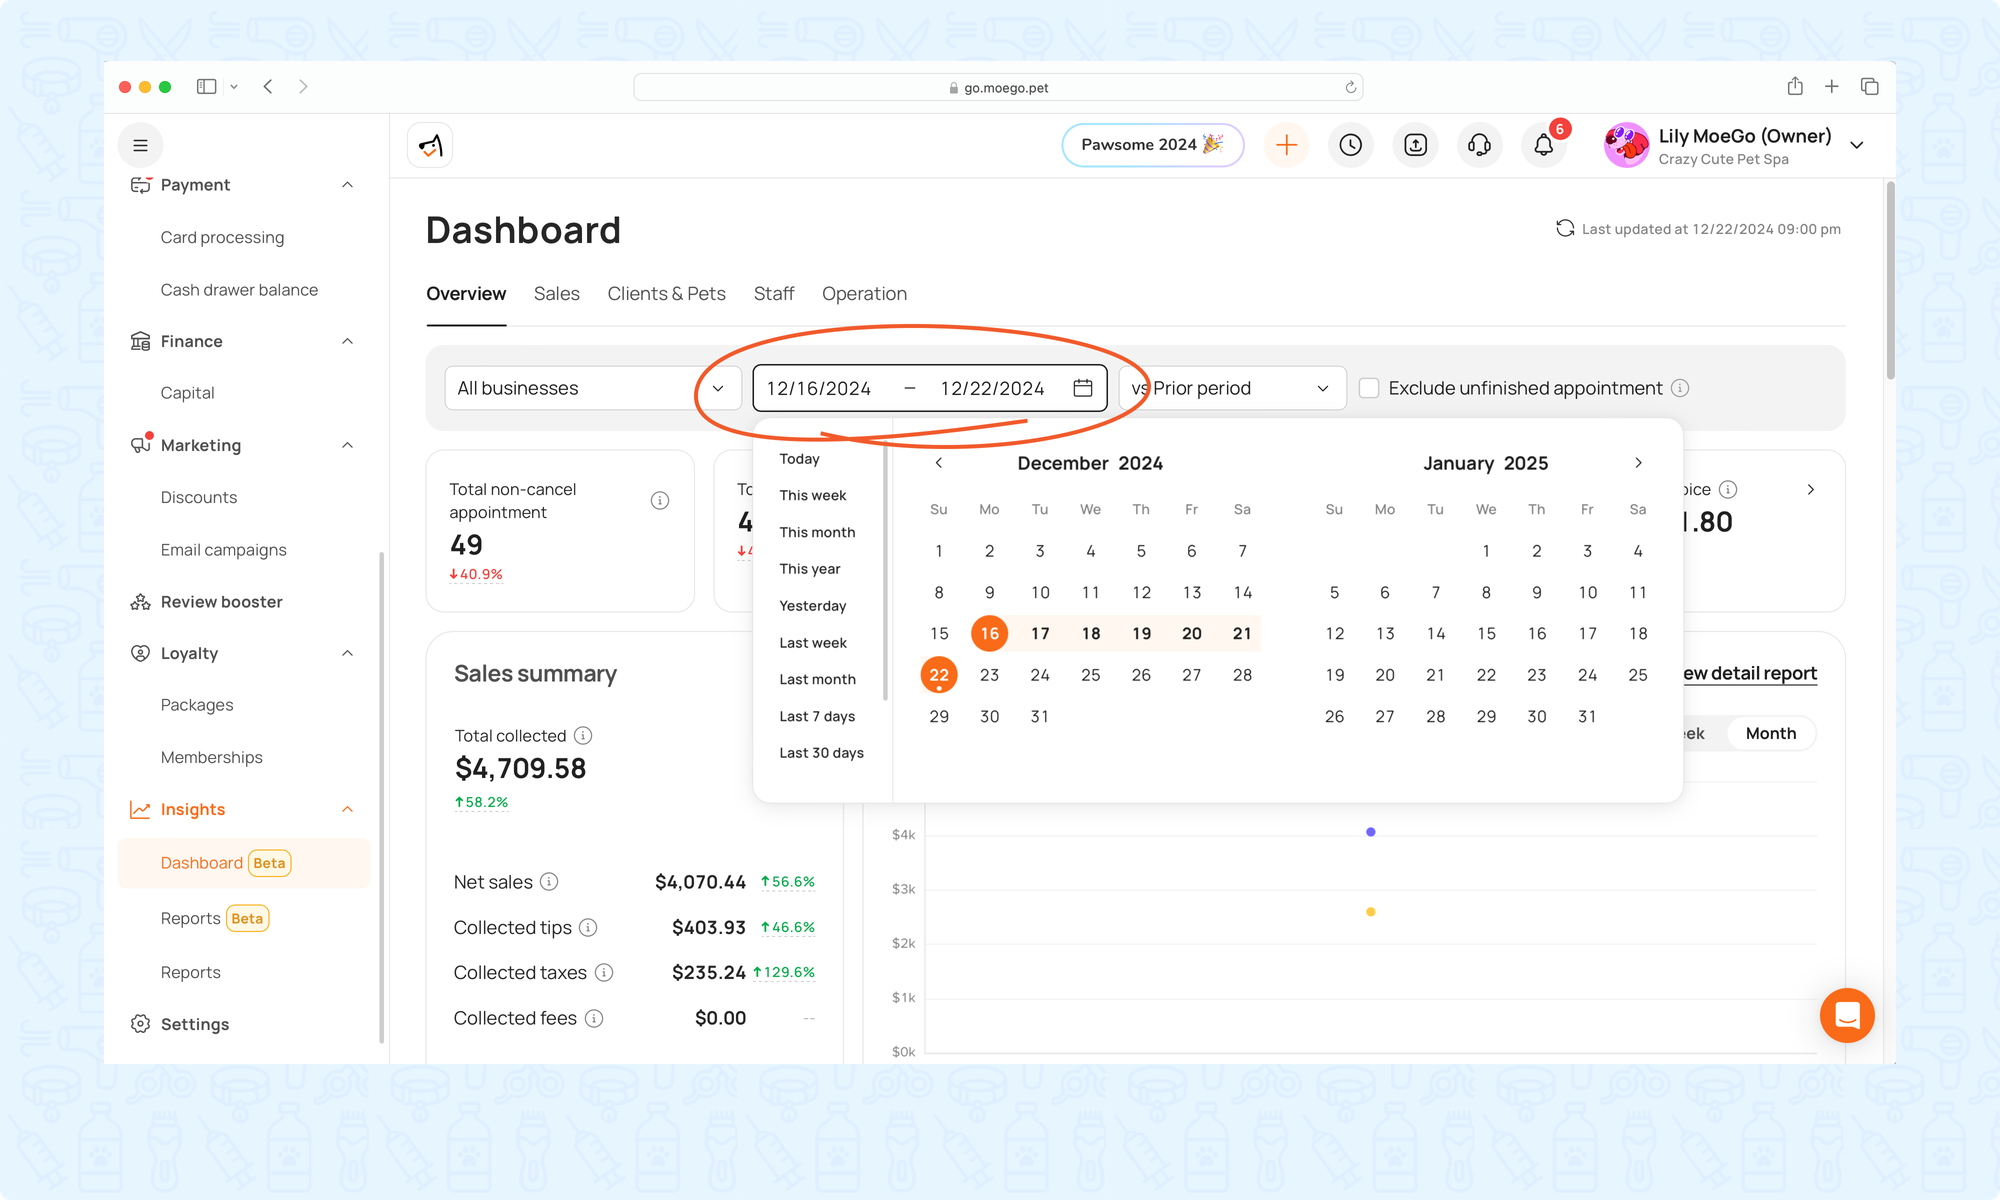
Task: Enable Exclude unfinished appointment checkbox
Action: tap(1369, 388)
